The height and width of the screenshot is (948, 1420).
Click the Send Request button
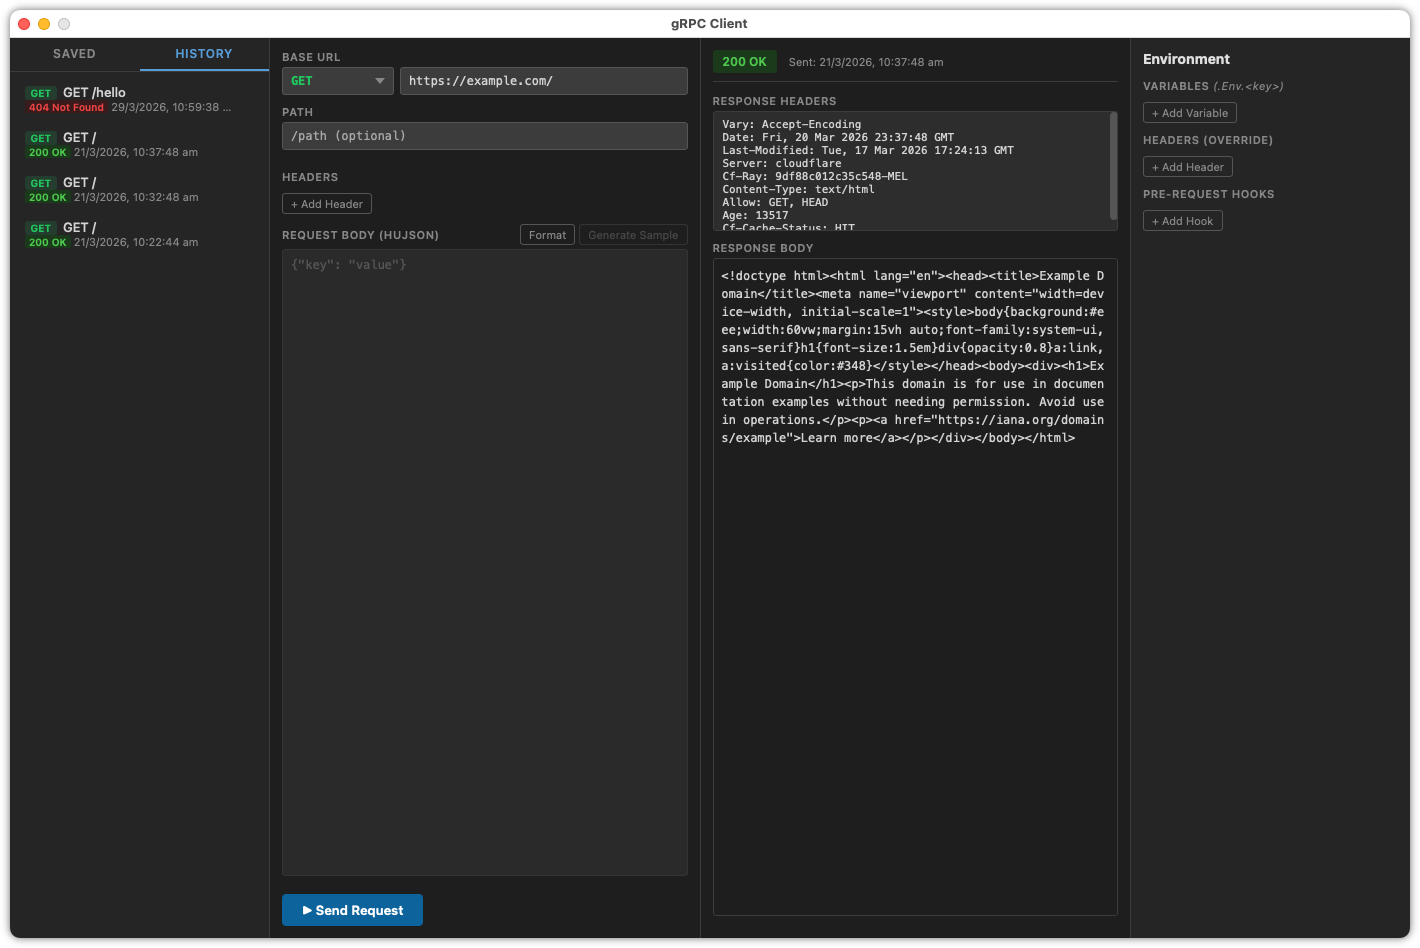click(352, 910)
